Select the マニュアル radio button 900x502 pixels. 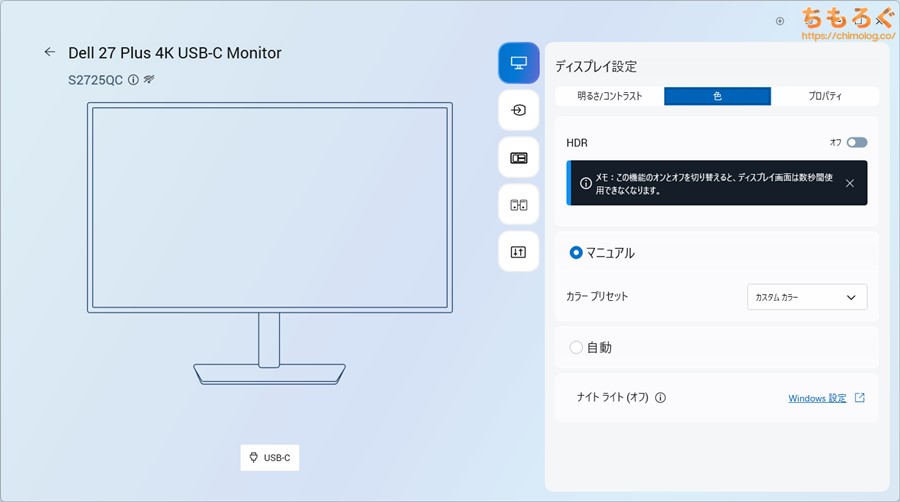click(x=576, y=253)
